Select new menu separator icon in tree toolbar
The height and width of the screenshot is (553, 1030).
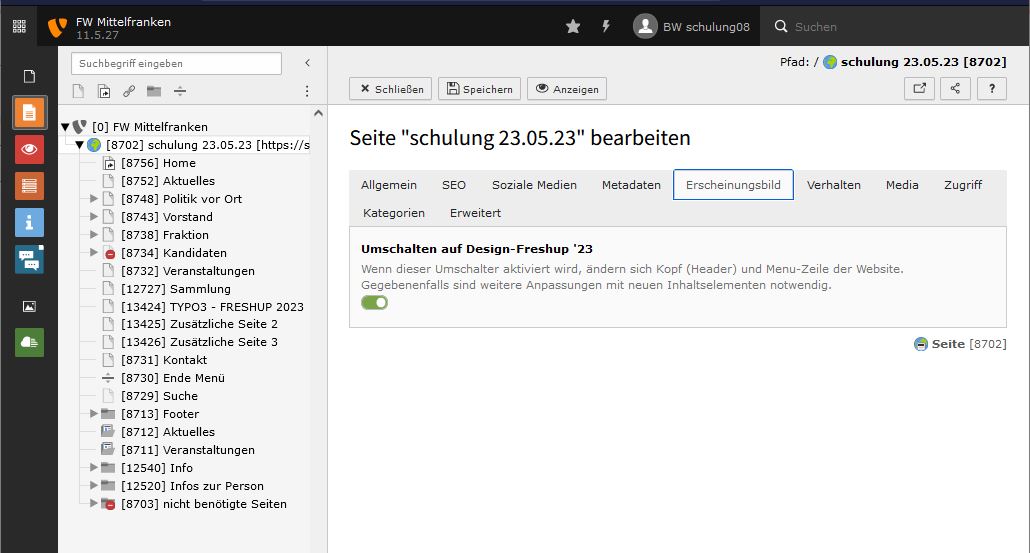click(179, 91)
